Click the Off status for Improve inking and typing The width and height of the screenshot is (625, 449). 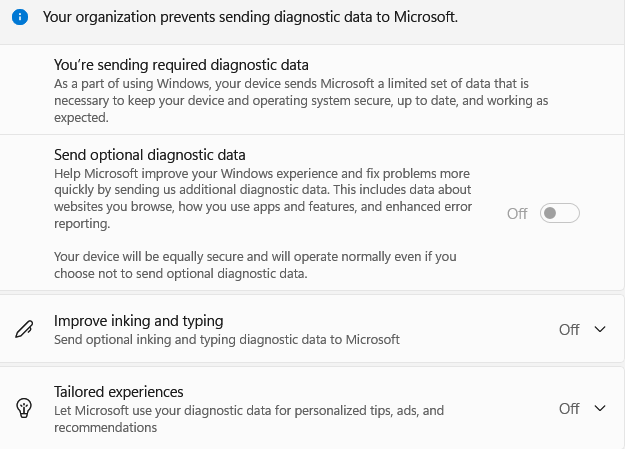[569, 330]
